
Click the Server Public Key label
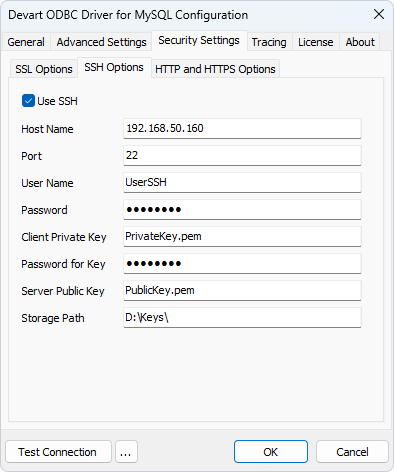[63, 291]
